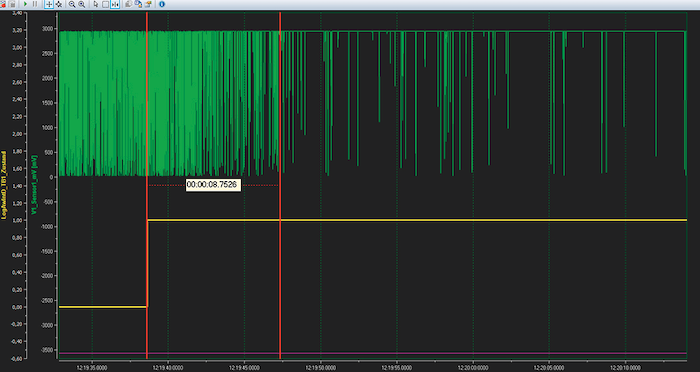The image size is (700, 372).
Task: Click the red record icon at toolbar start
Action: click(x=3, y=4)
